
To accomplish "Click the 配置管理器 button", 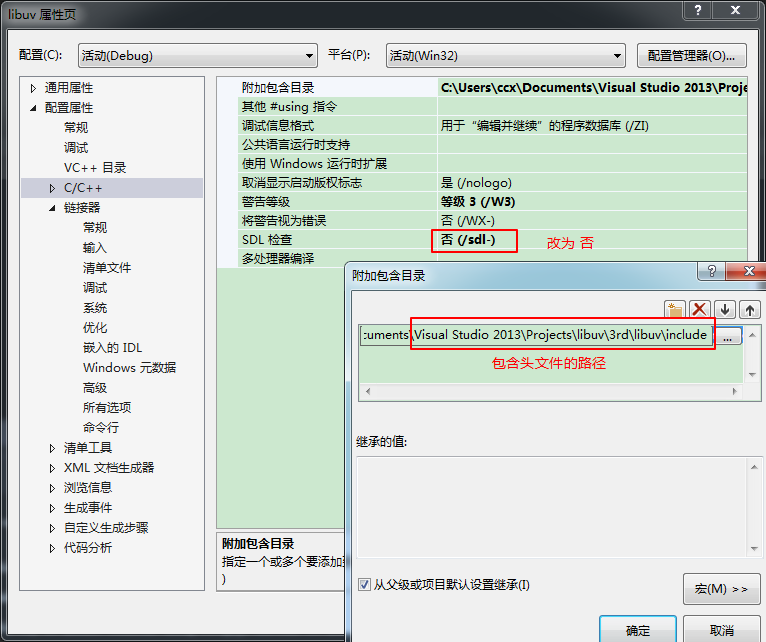I will click(697, 56).
